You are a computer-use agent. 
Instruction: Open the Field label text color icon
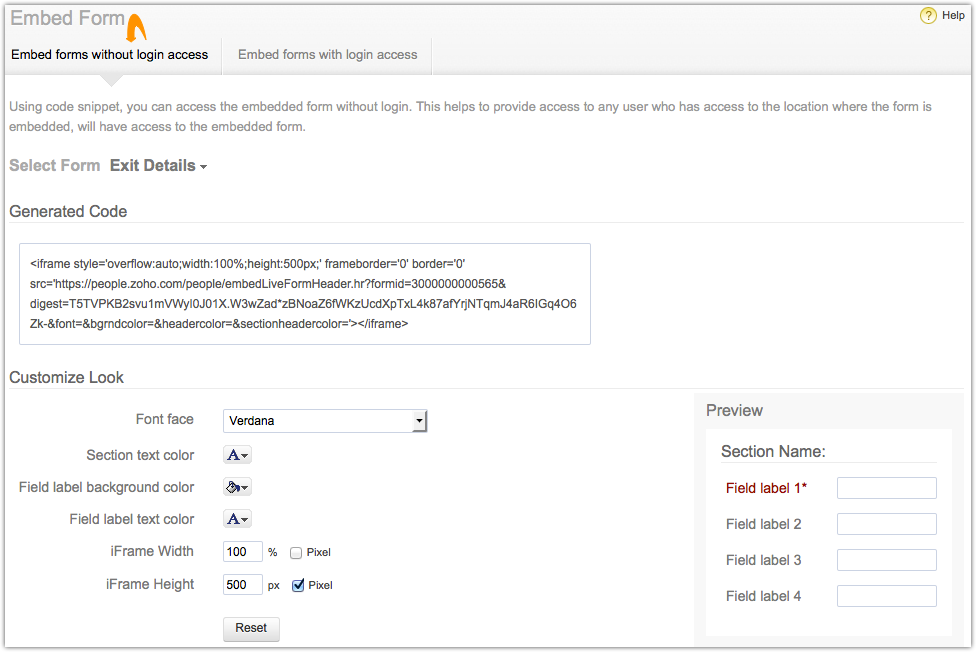(x=236, y=519)
